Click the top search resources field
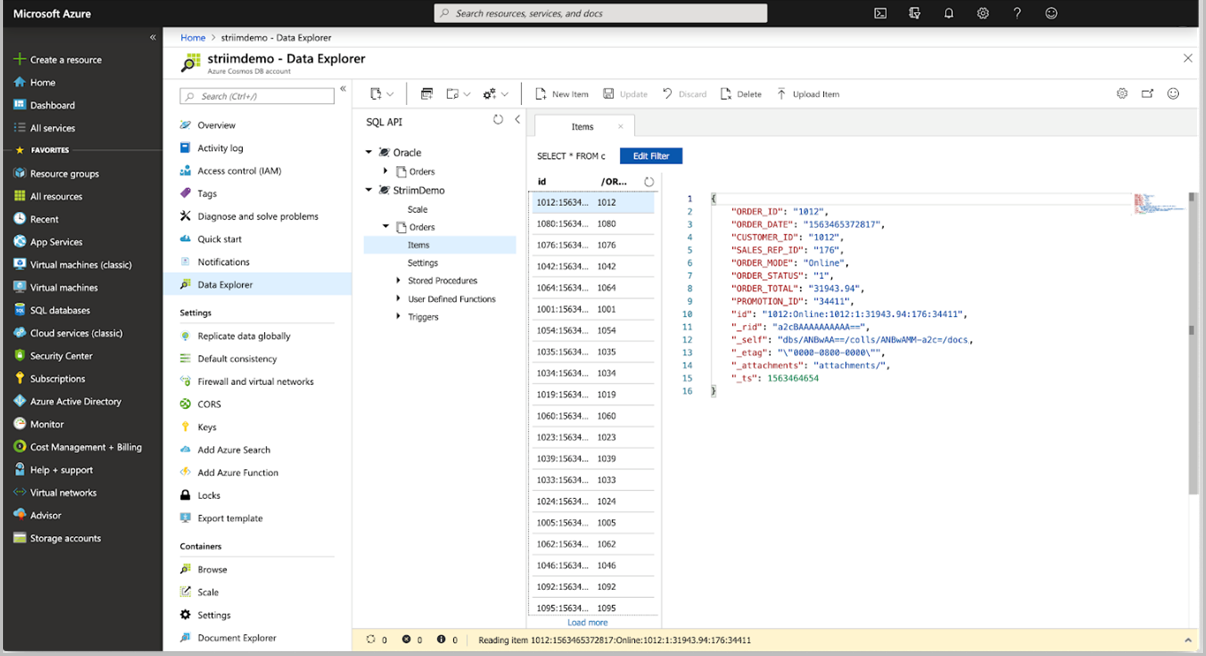 coord(601,13)
